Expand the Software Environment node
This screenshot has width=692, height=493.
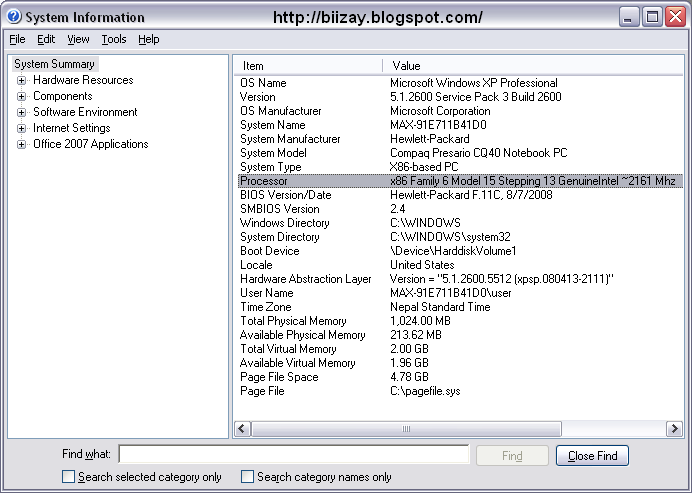pos(21,112)
